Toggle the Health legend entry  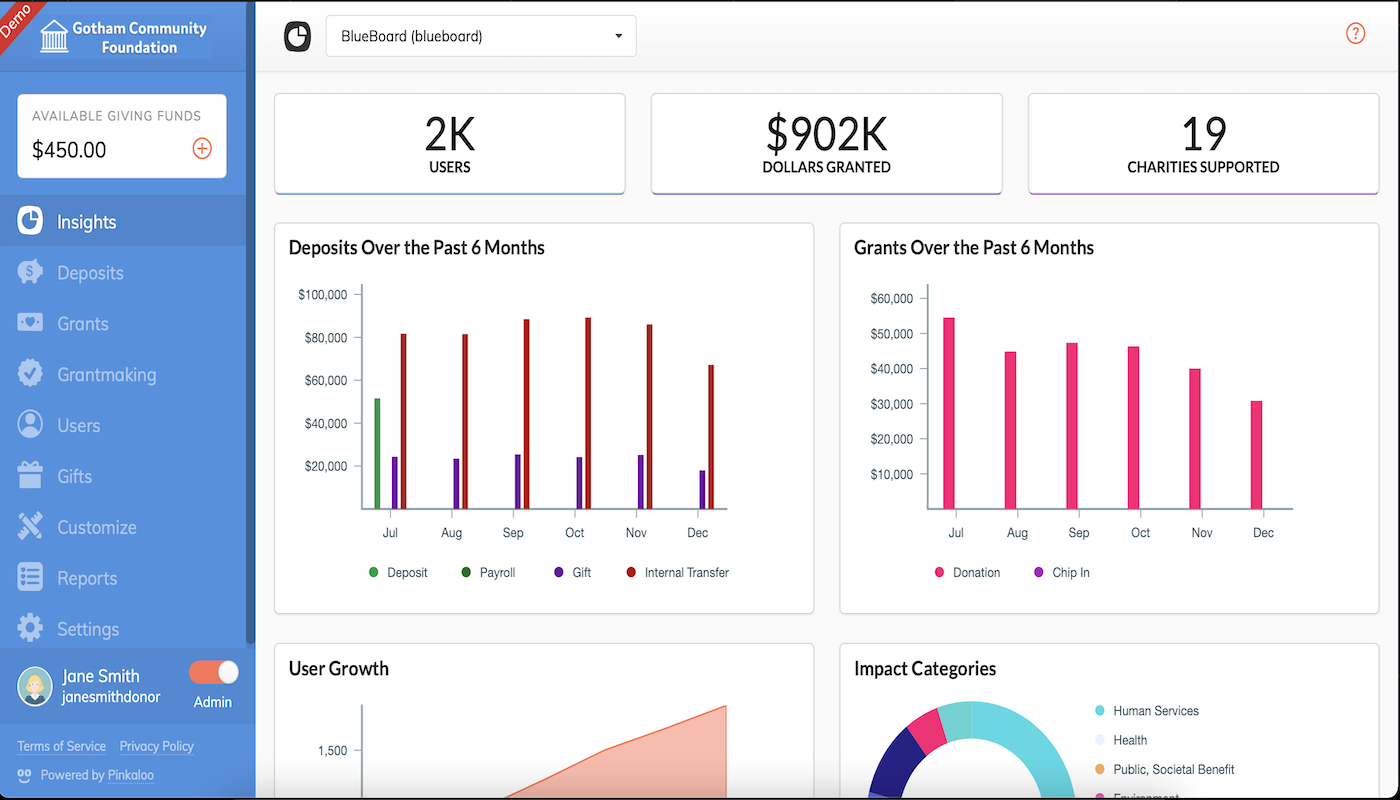(x=1121, y=740)
